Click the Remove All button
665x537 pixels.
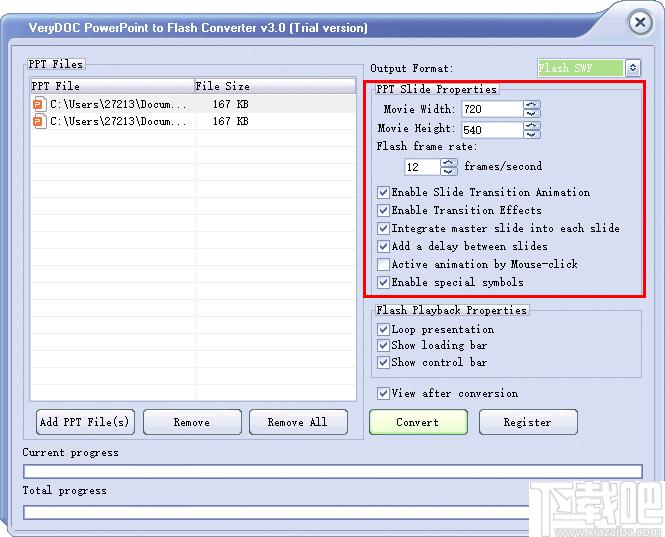(298, 422)
